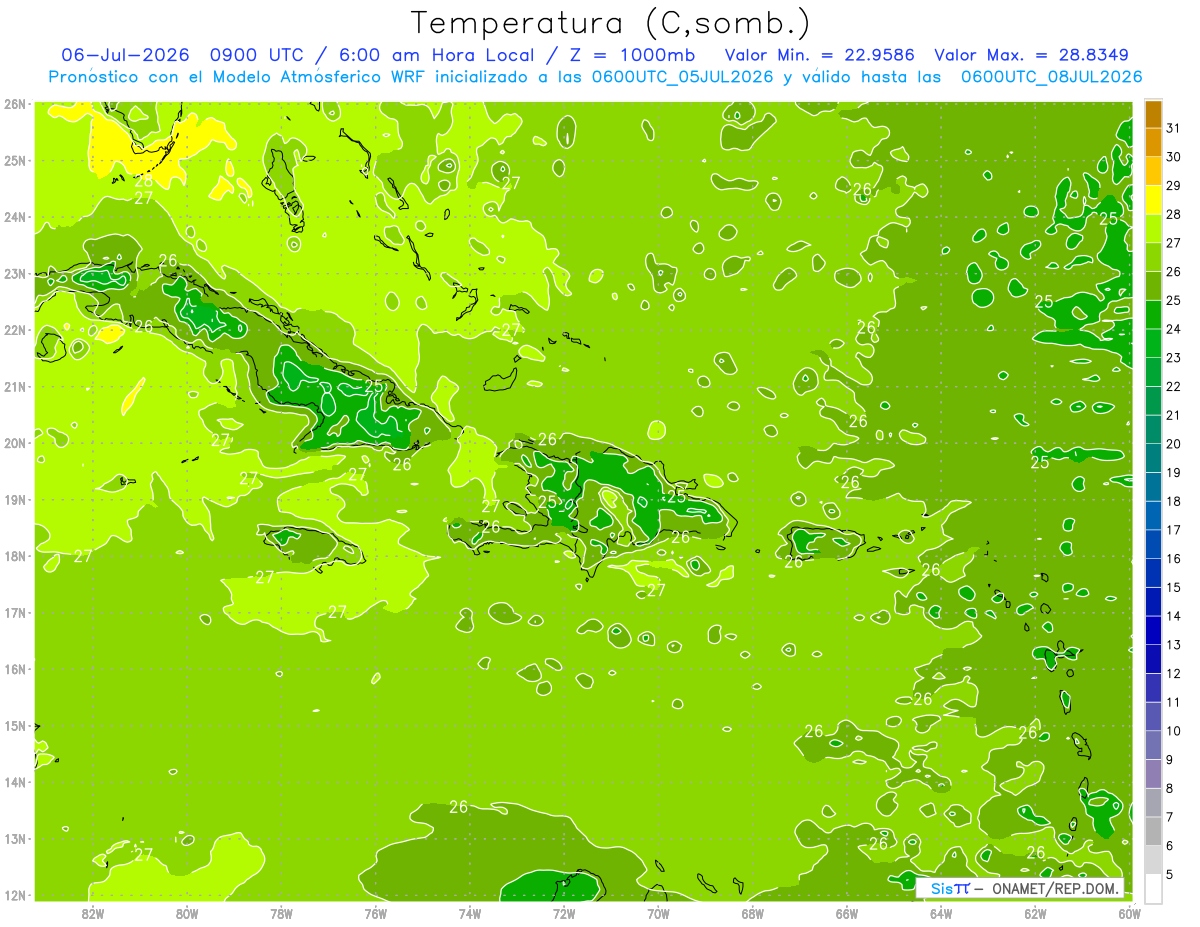
Task: Click color bar swatch between 30 and 31
Action: click(x=1153, y=142)
